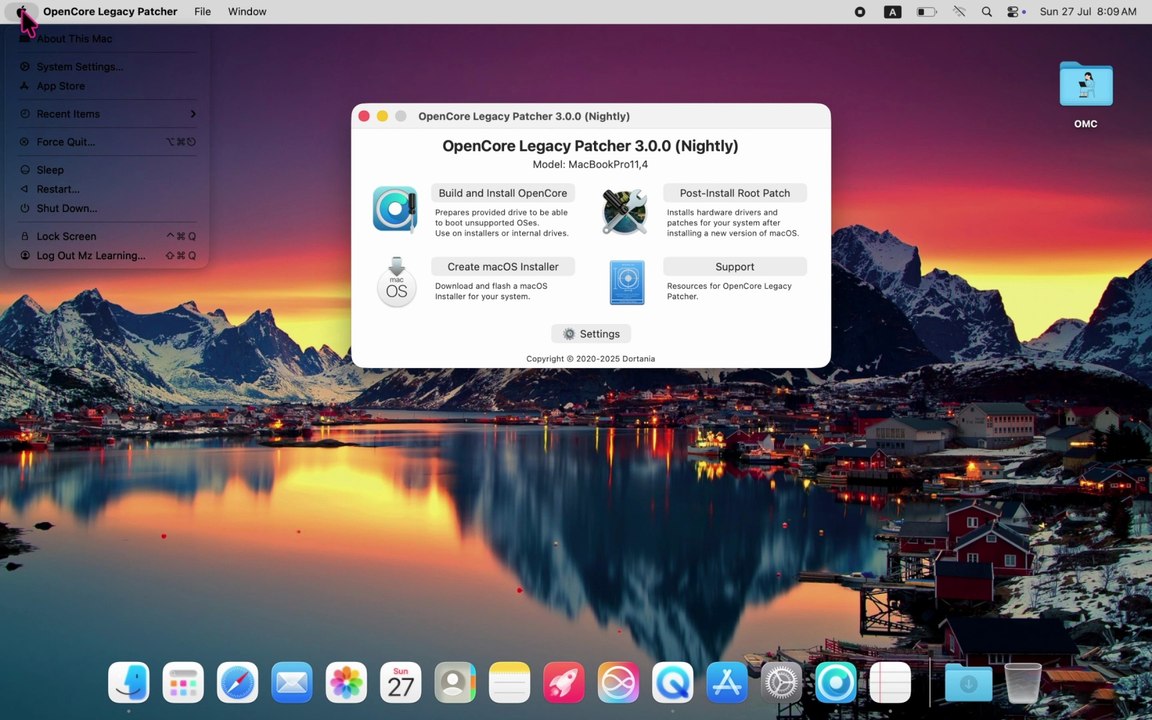Click the Wi-Fi off status icon
The height and width of the screenshot is (720, 1152).
(x=959, y=12)
